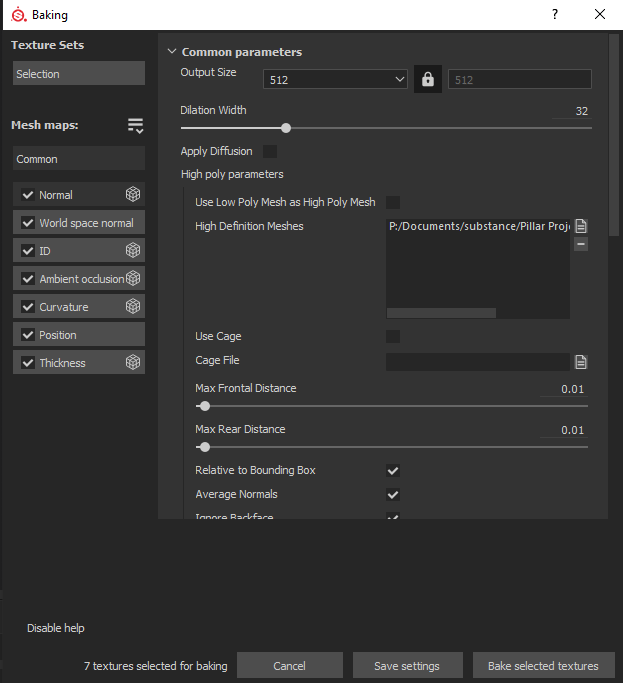Uncheck the Normal mesh map

[28, 195]
